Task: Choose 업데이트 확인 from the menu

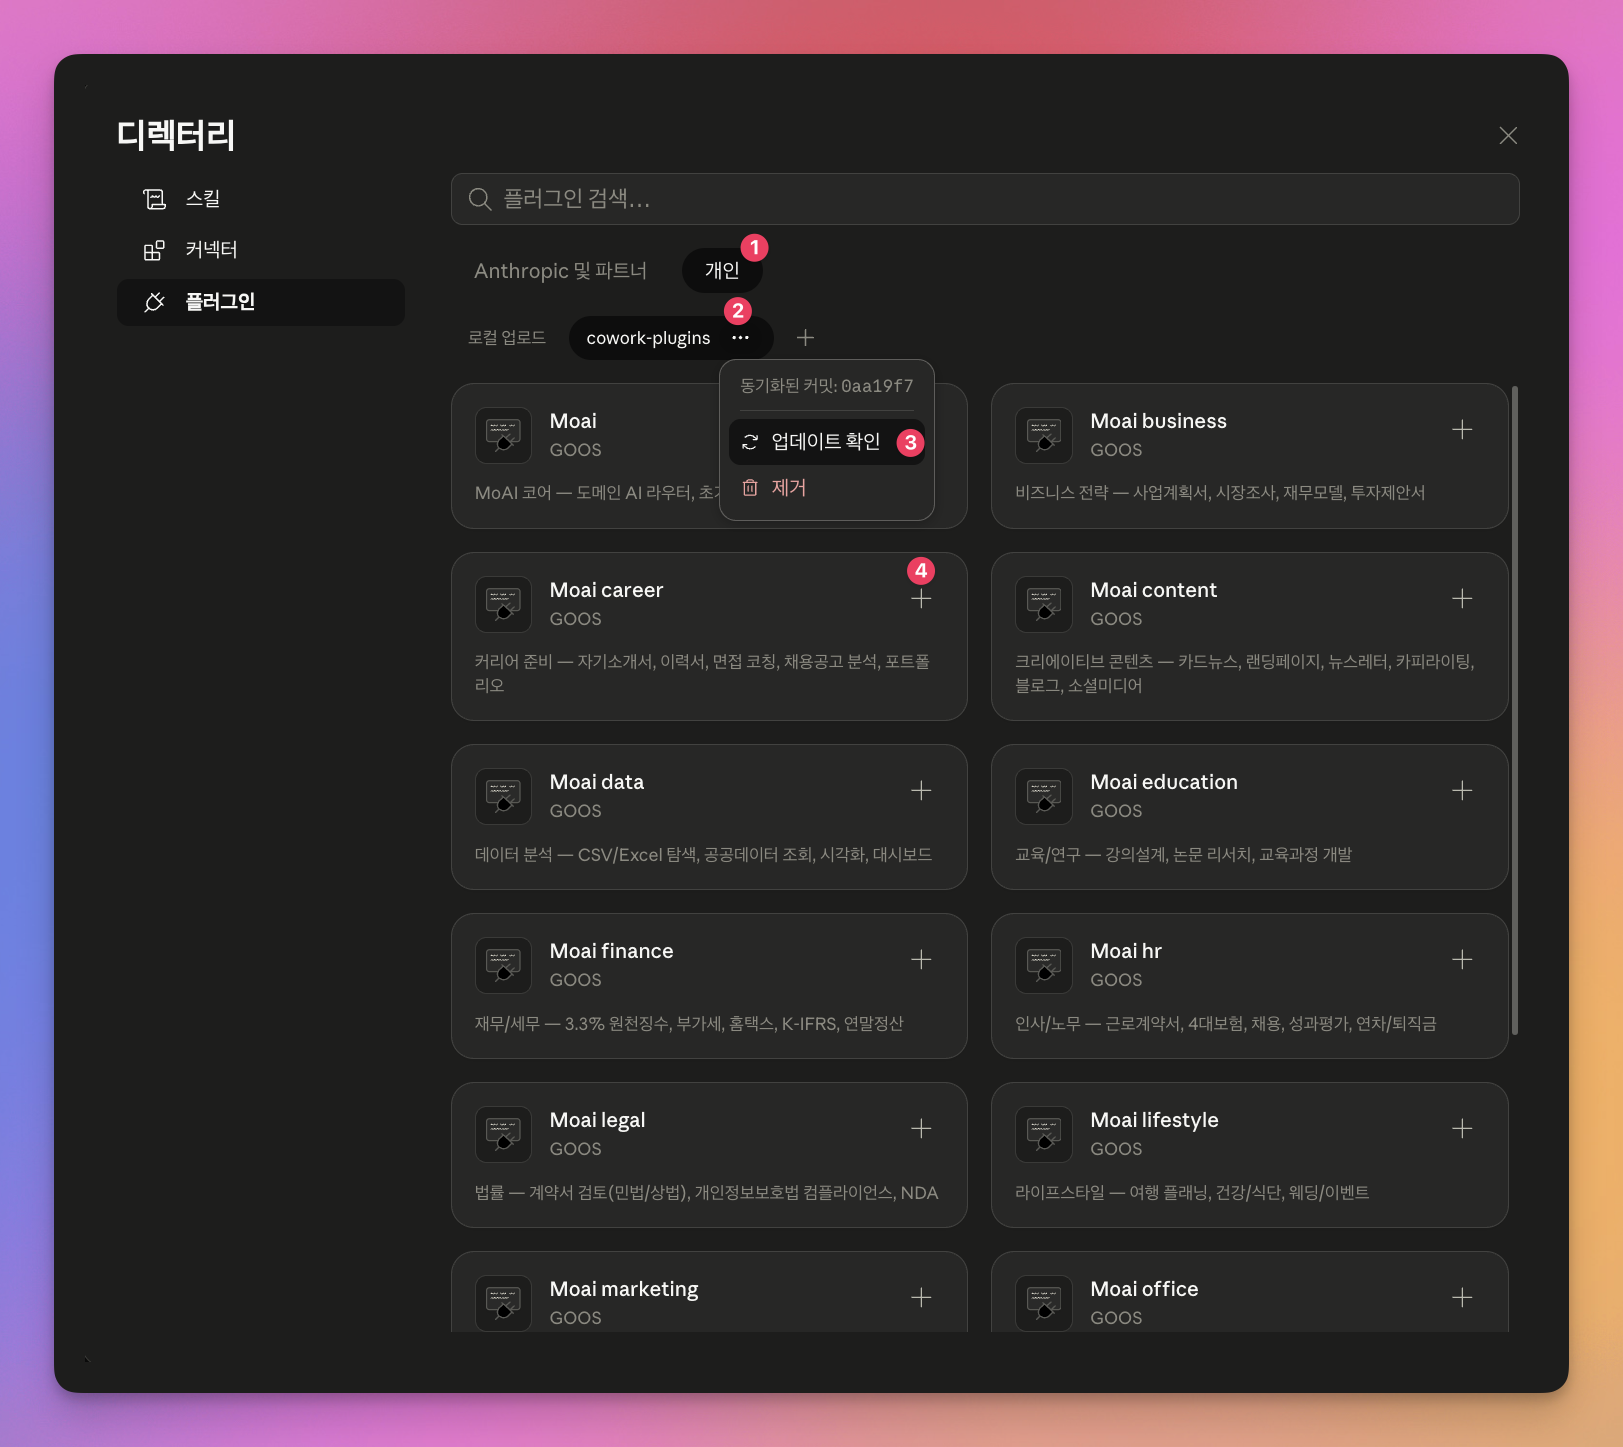Action: click(826, 442)
